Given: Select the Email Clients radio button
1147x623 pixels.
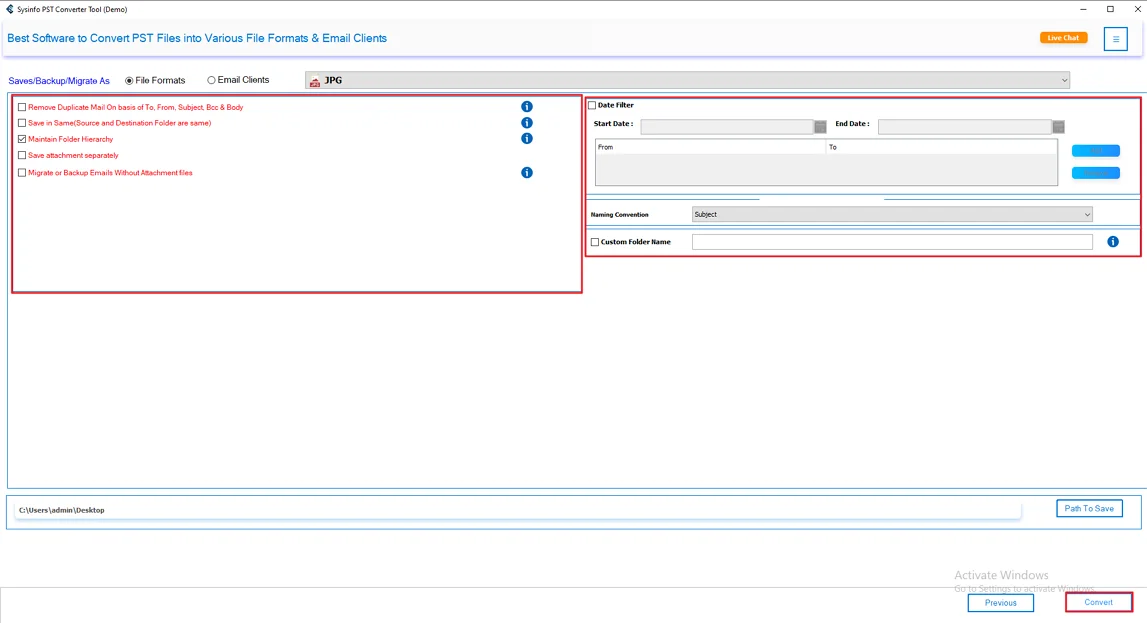Looking at the screenshot, I should coord(211,79).
